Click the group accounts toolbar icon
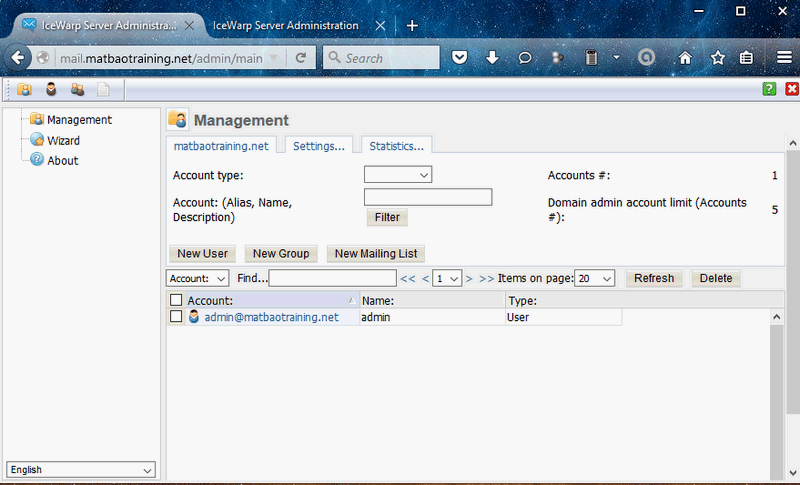 point(78,90)
